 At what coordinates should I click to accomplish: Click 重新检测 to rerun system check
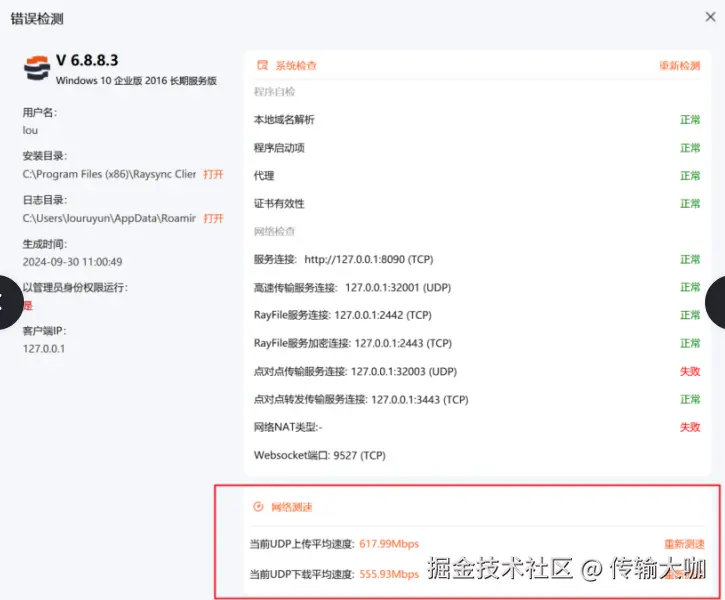679,66
